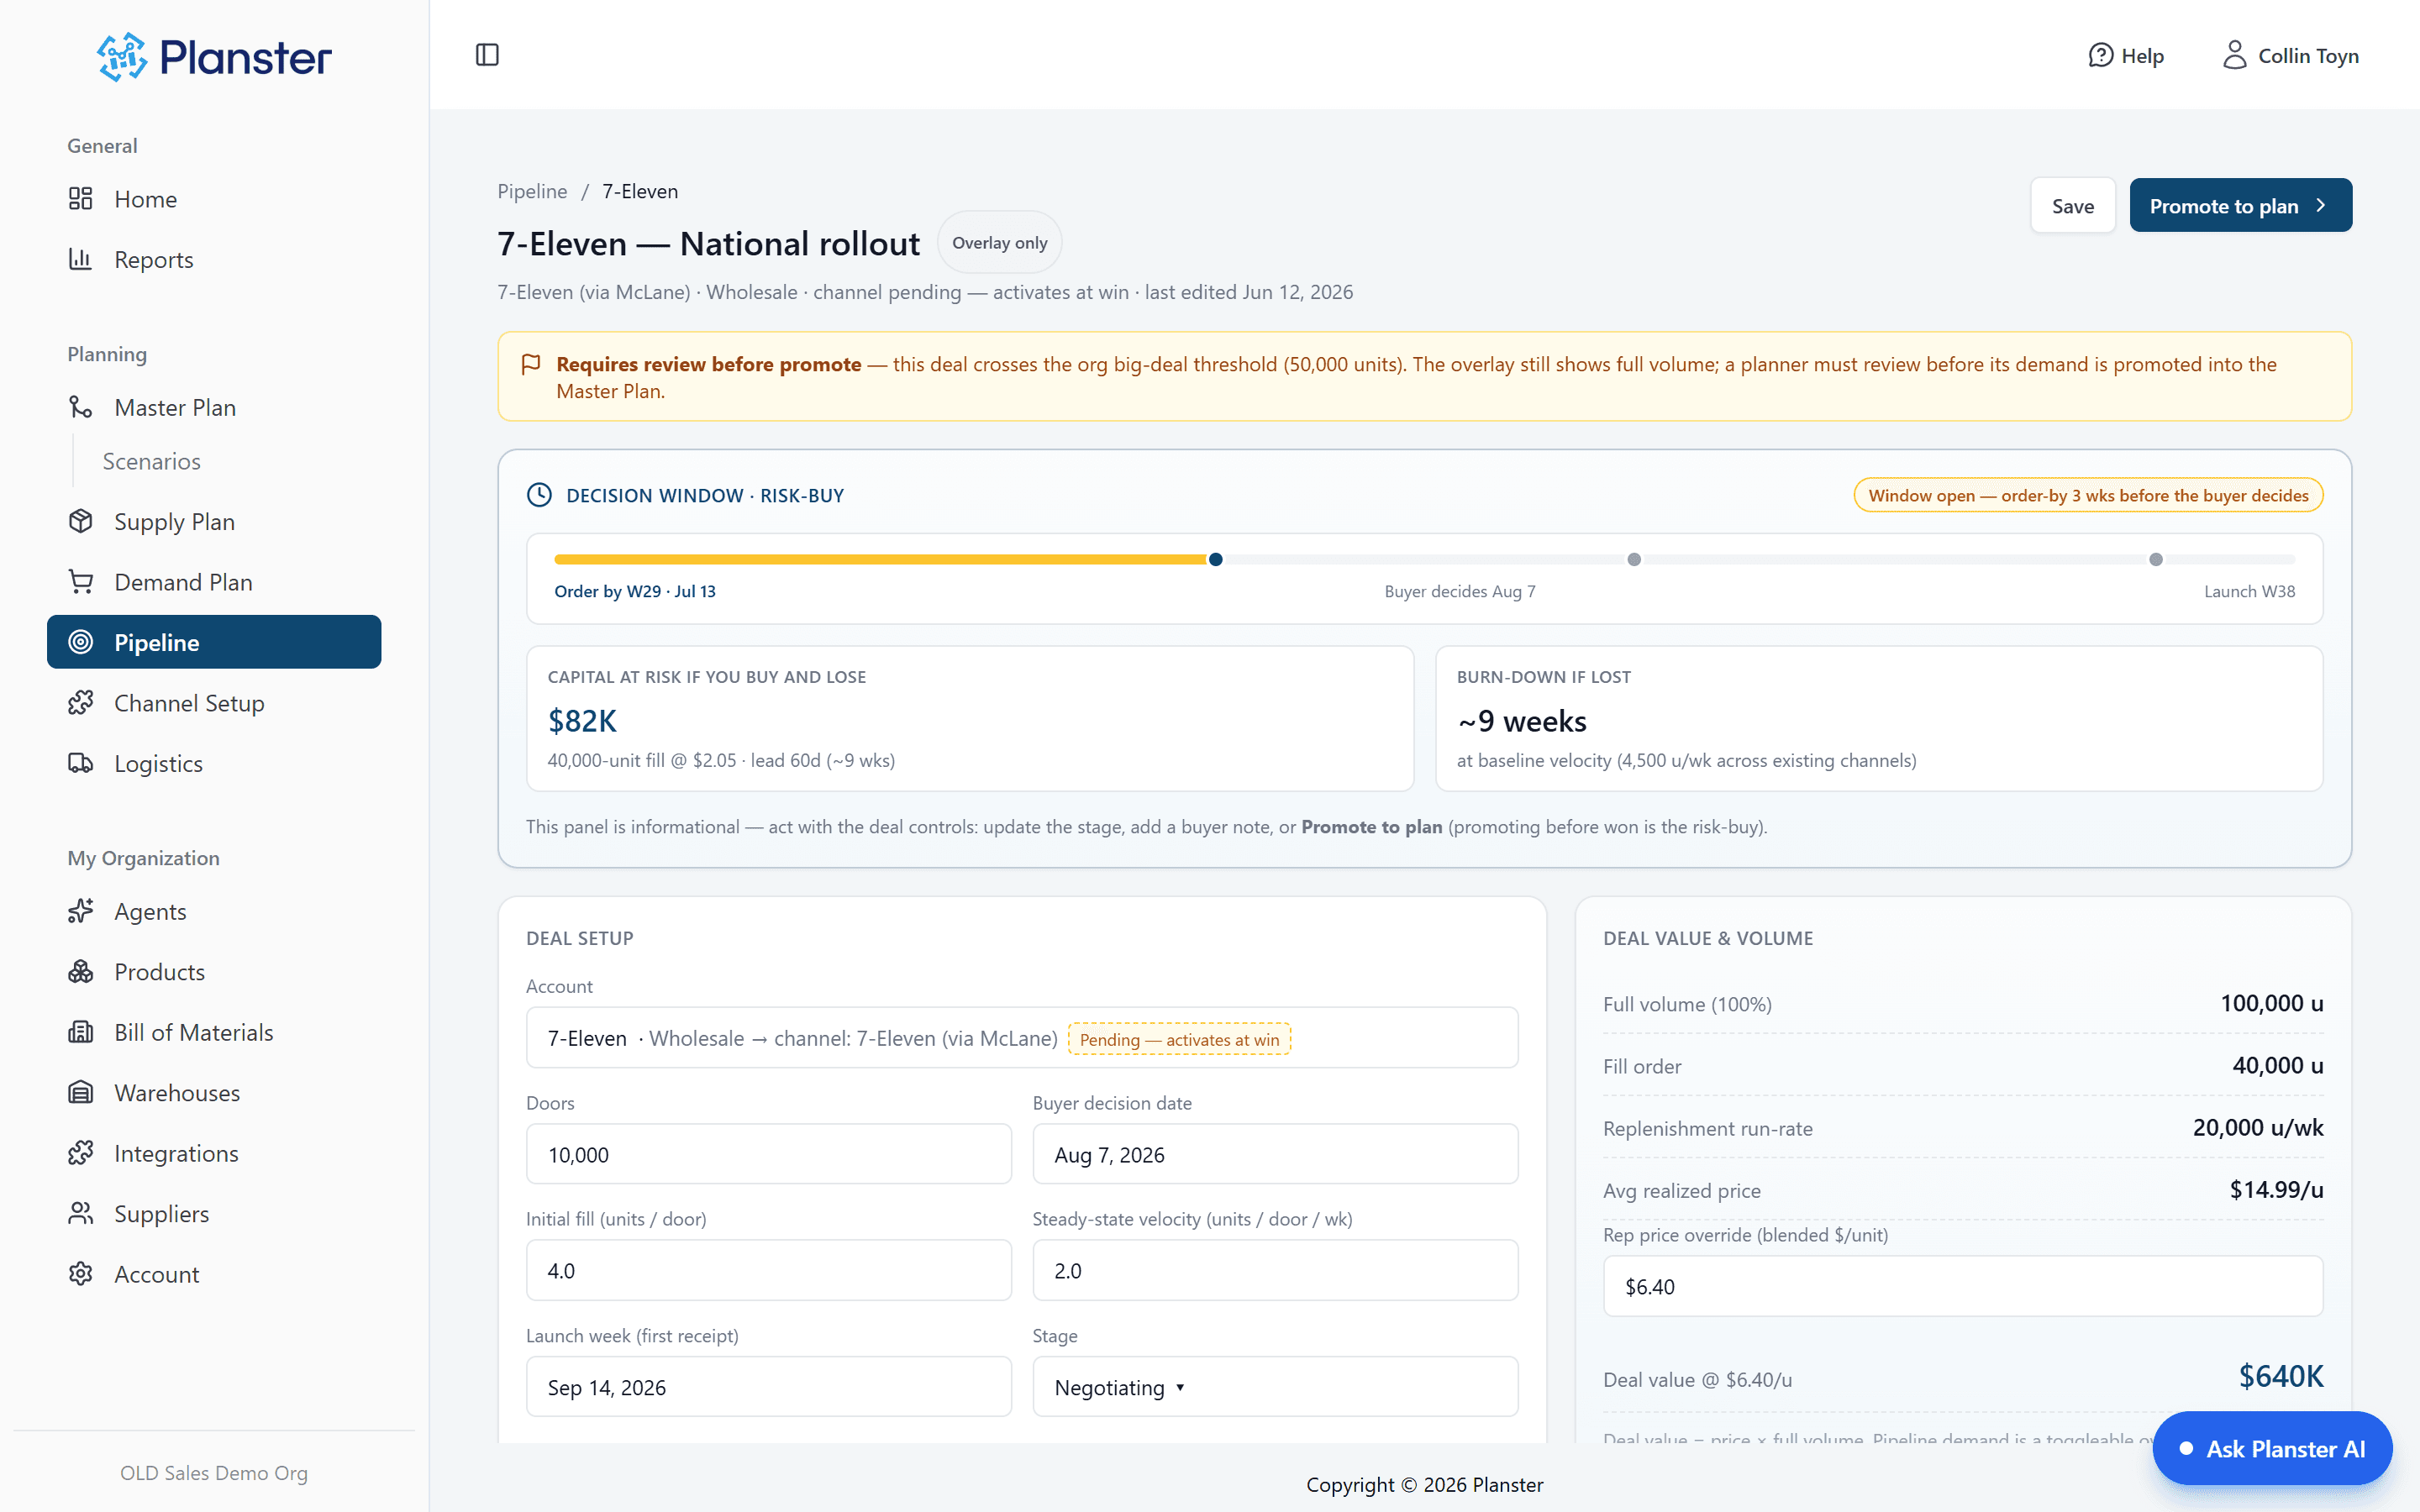Click the Steady-state velocity input field
The height and width of the screenshot is (1512, 2420).
click(x=1275, y=1271)
